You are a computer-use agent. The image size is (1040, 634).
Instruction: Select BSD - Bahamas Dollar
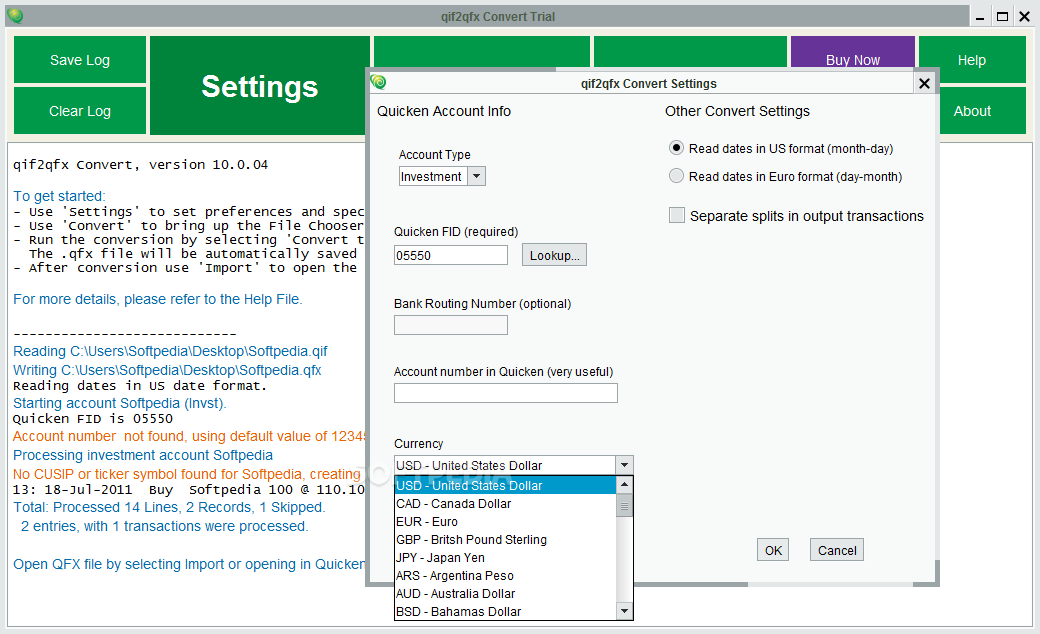click(x=505, y=611)
